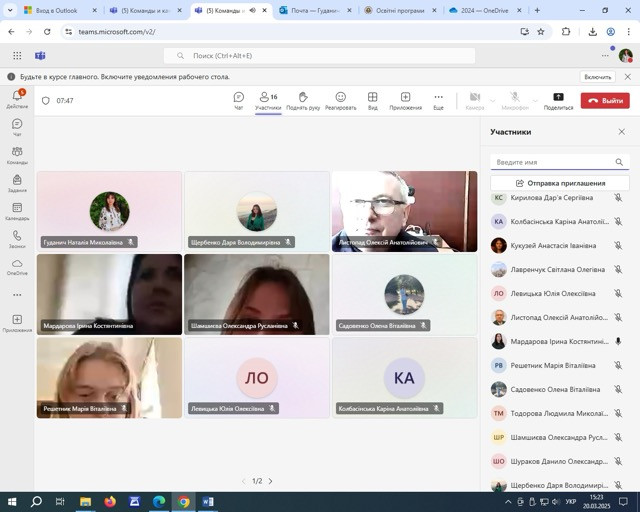
Task: Expand microphone options dropdown arrow
Action: [535, 100]
